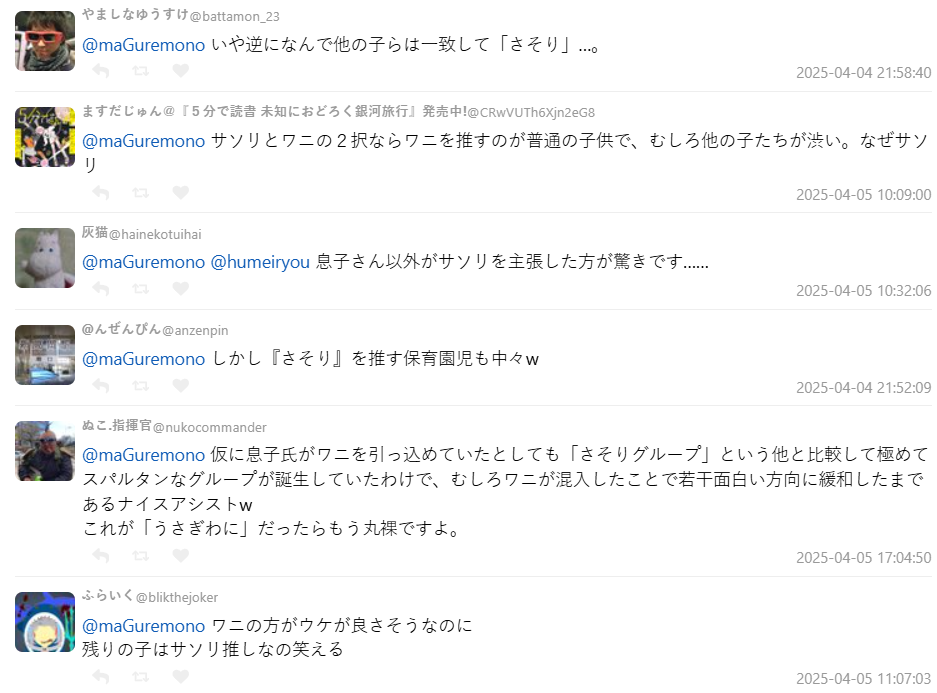
Task: Reply to ますだじゅん's tweet
Action: (100, 192)
